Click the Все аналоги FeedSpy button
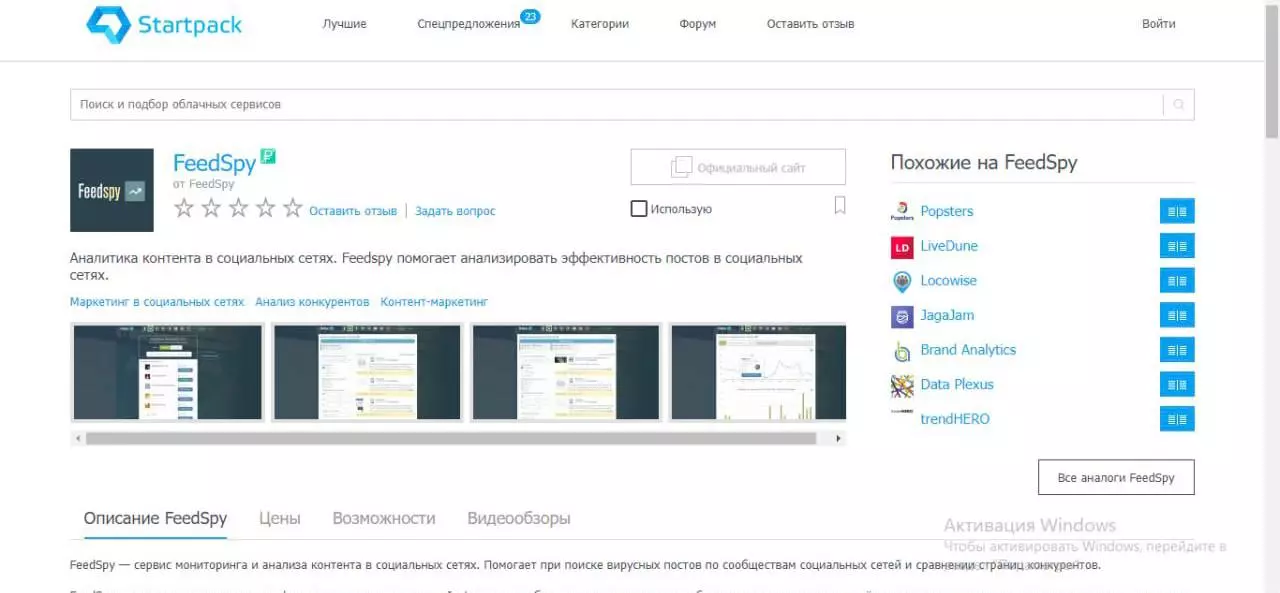 1116,478
